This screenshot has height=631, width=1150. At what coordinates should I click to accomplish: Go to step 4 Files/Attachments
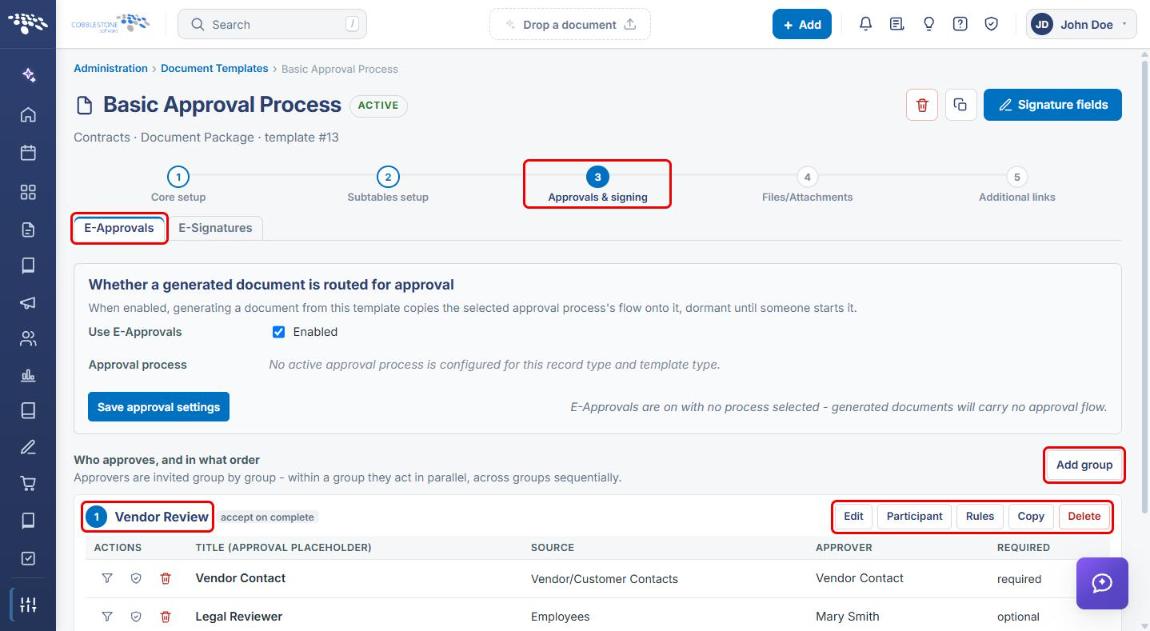[x=807, y=184]
